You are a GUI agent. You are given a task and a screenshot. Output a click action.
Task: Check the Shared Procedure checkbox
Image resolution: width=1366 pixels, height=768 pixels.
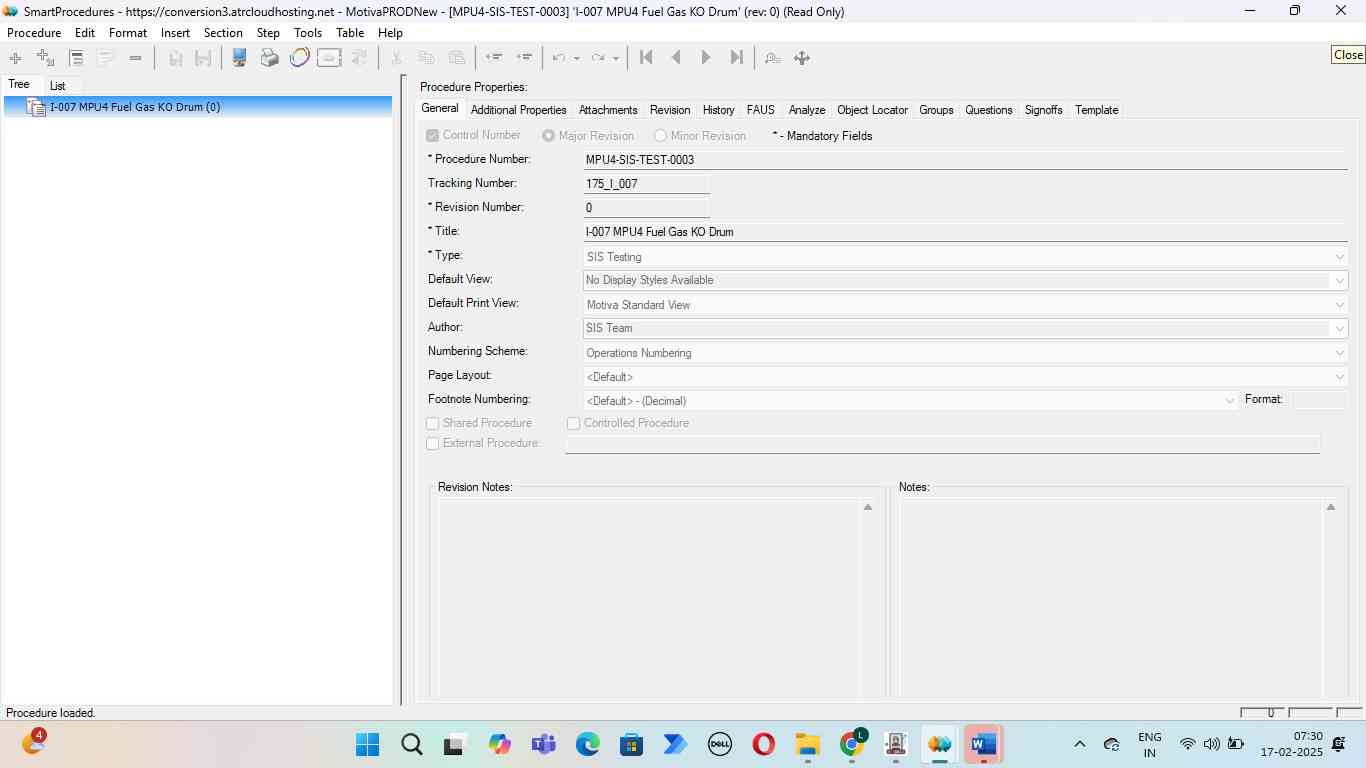[x=433, y=424]
